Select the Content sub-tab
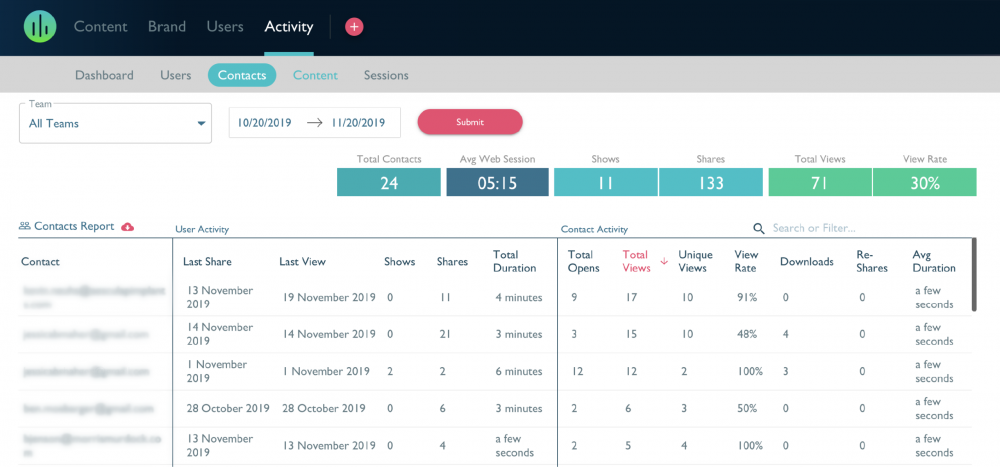 point(315,75)
